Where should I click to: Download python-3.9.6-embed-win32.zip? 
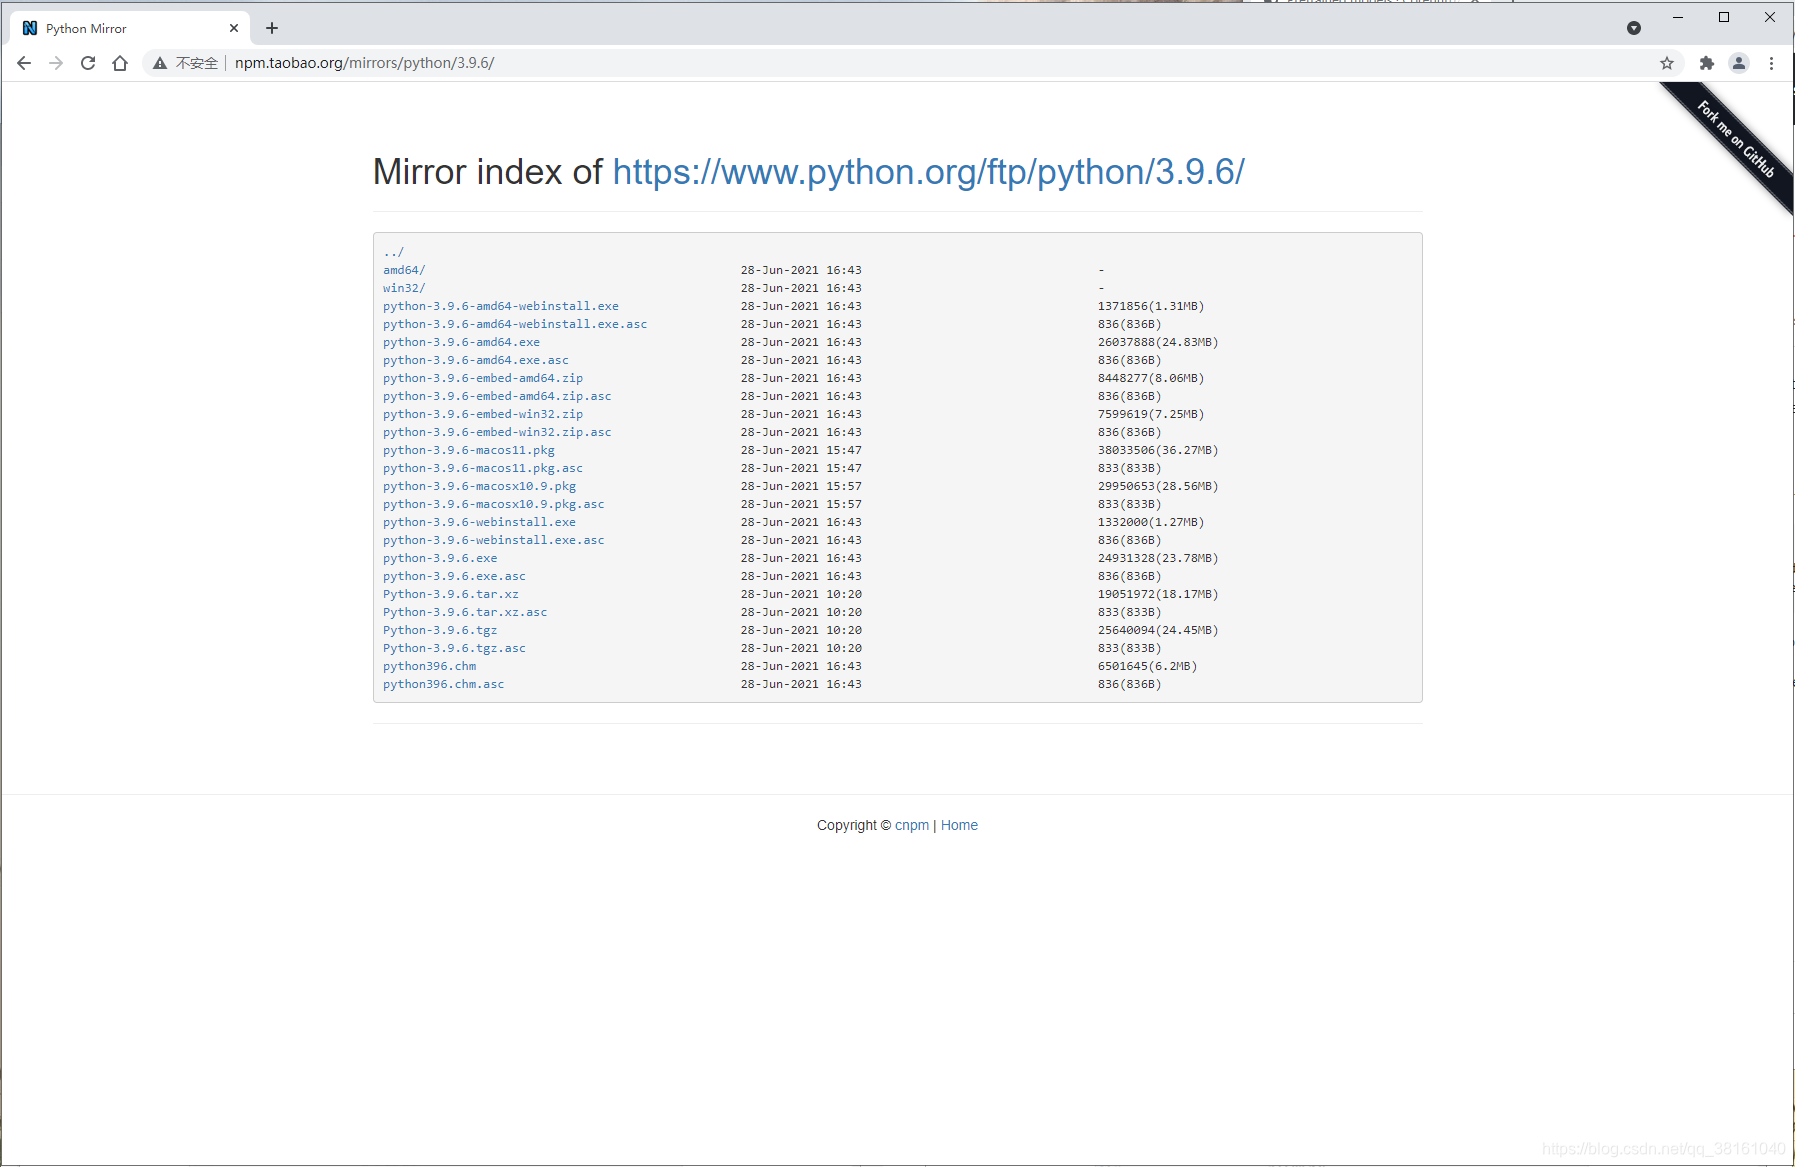483,414
